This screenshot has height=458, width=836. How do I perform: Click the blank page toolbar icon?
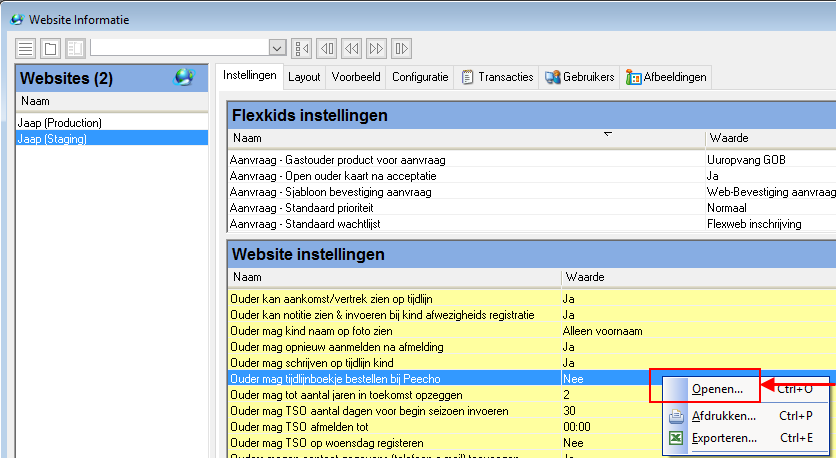(x=50, y=48)
